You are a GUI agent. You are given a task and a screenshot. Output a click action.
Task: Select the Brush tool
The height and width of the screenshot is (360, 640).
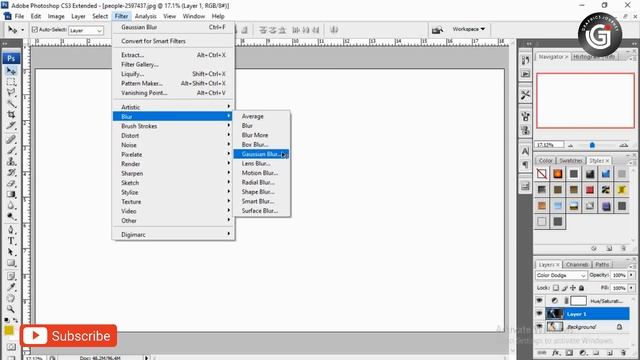pyautogui.click(x=11, y=151)
